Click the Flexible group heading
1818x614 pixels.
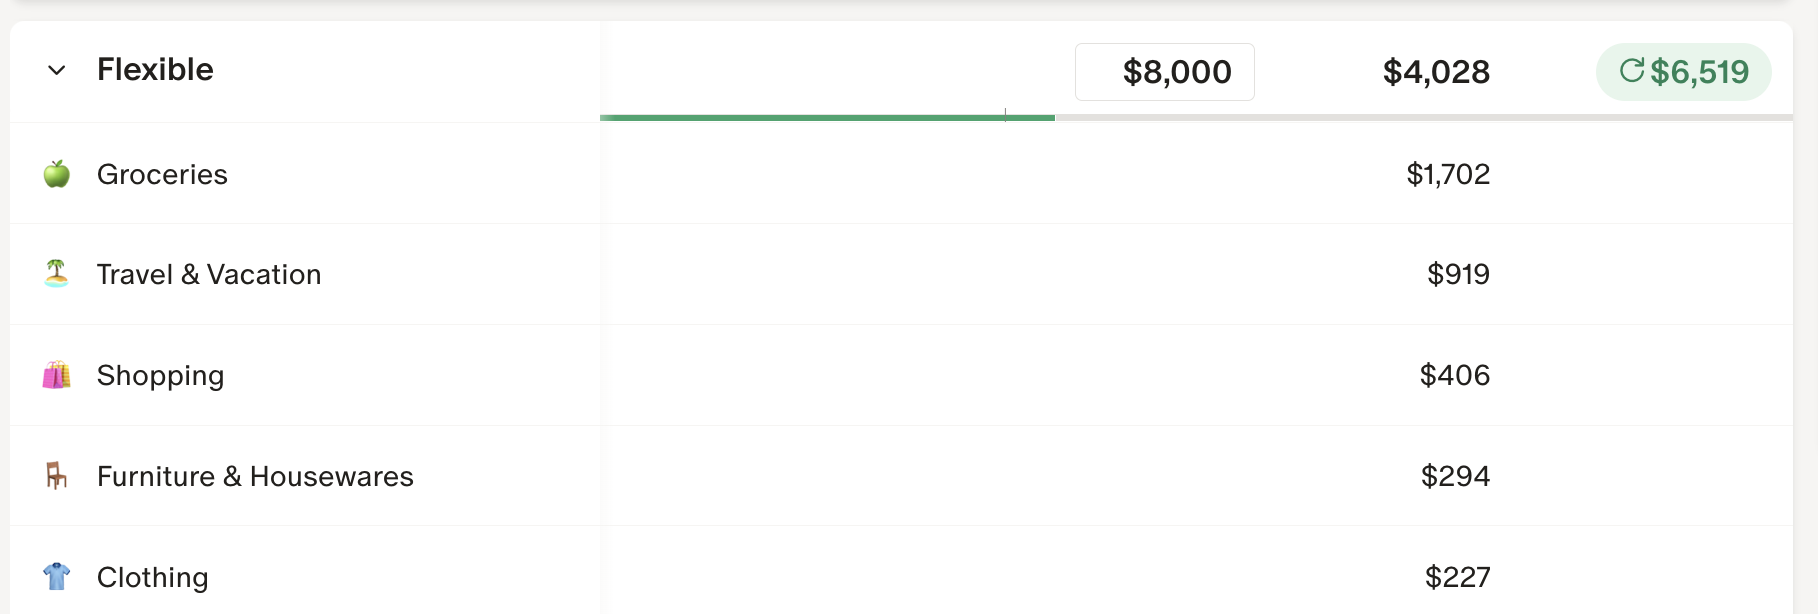click(155, 70)
